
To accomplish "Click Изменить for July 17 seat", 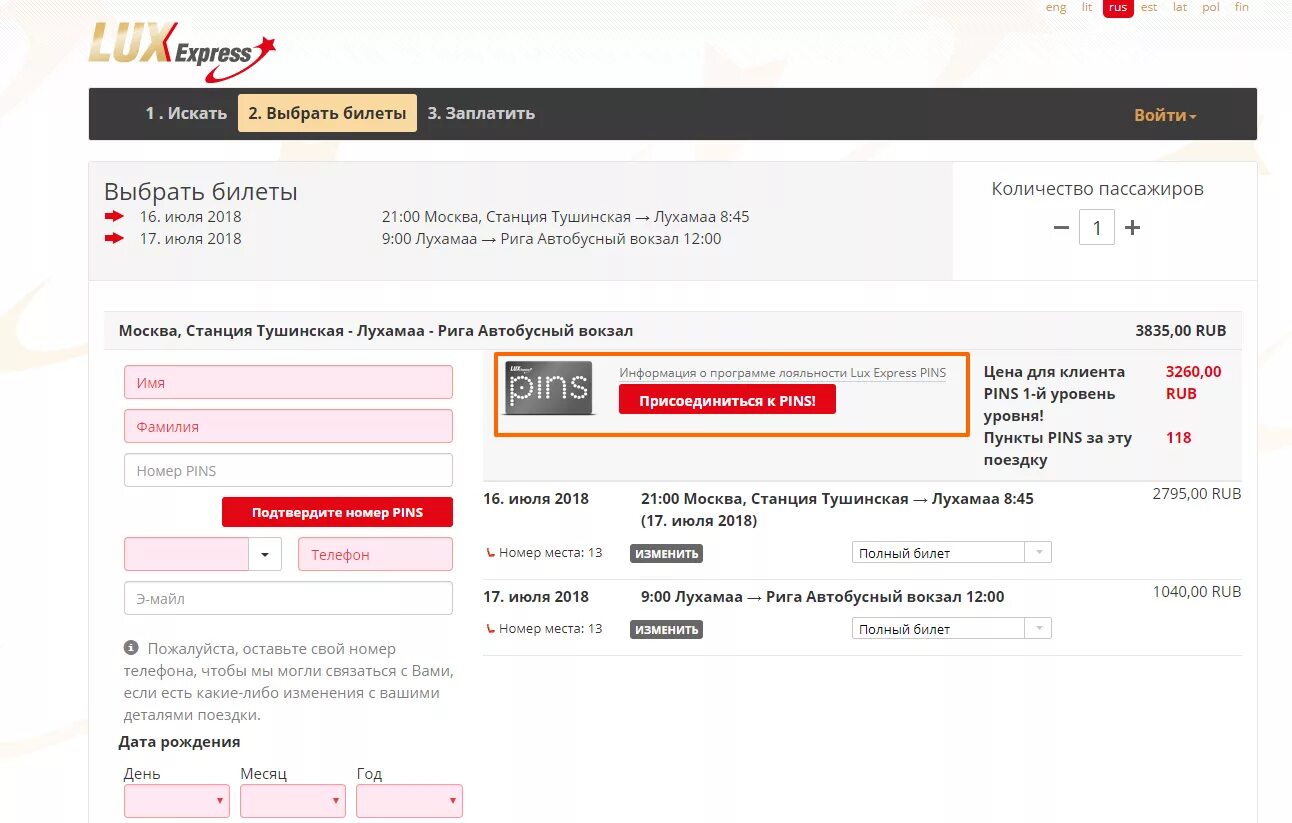I will pyautogui.click(x=666, y=629).
